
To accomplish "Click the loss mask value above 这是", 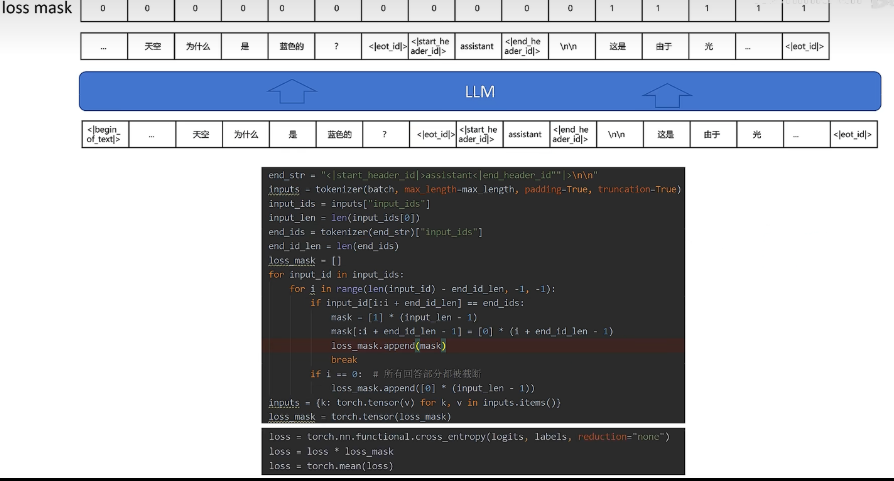I will click(618, 9).
